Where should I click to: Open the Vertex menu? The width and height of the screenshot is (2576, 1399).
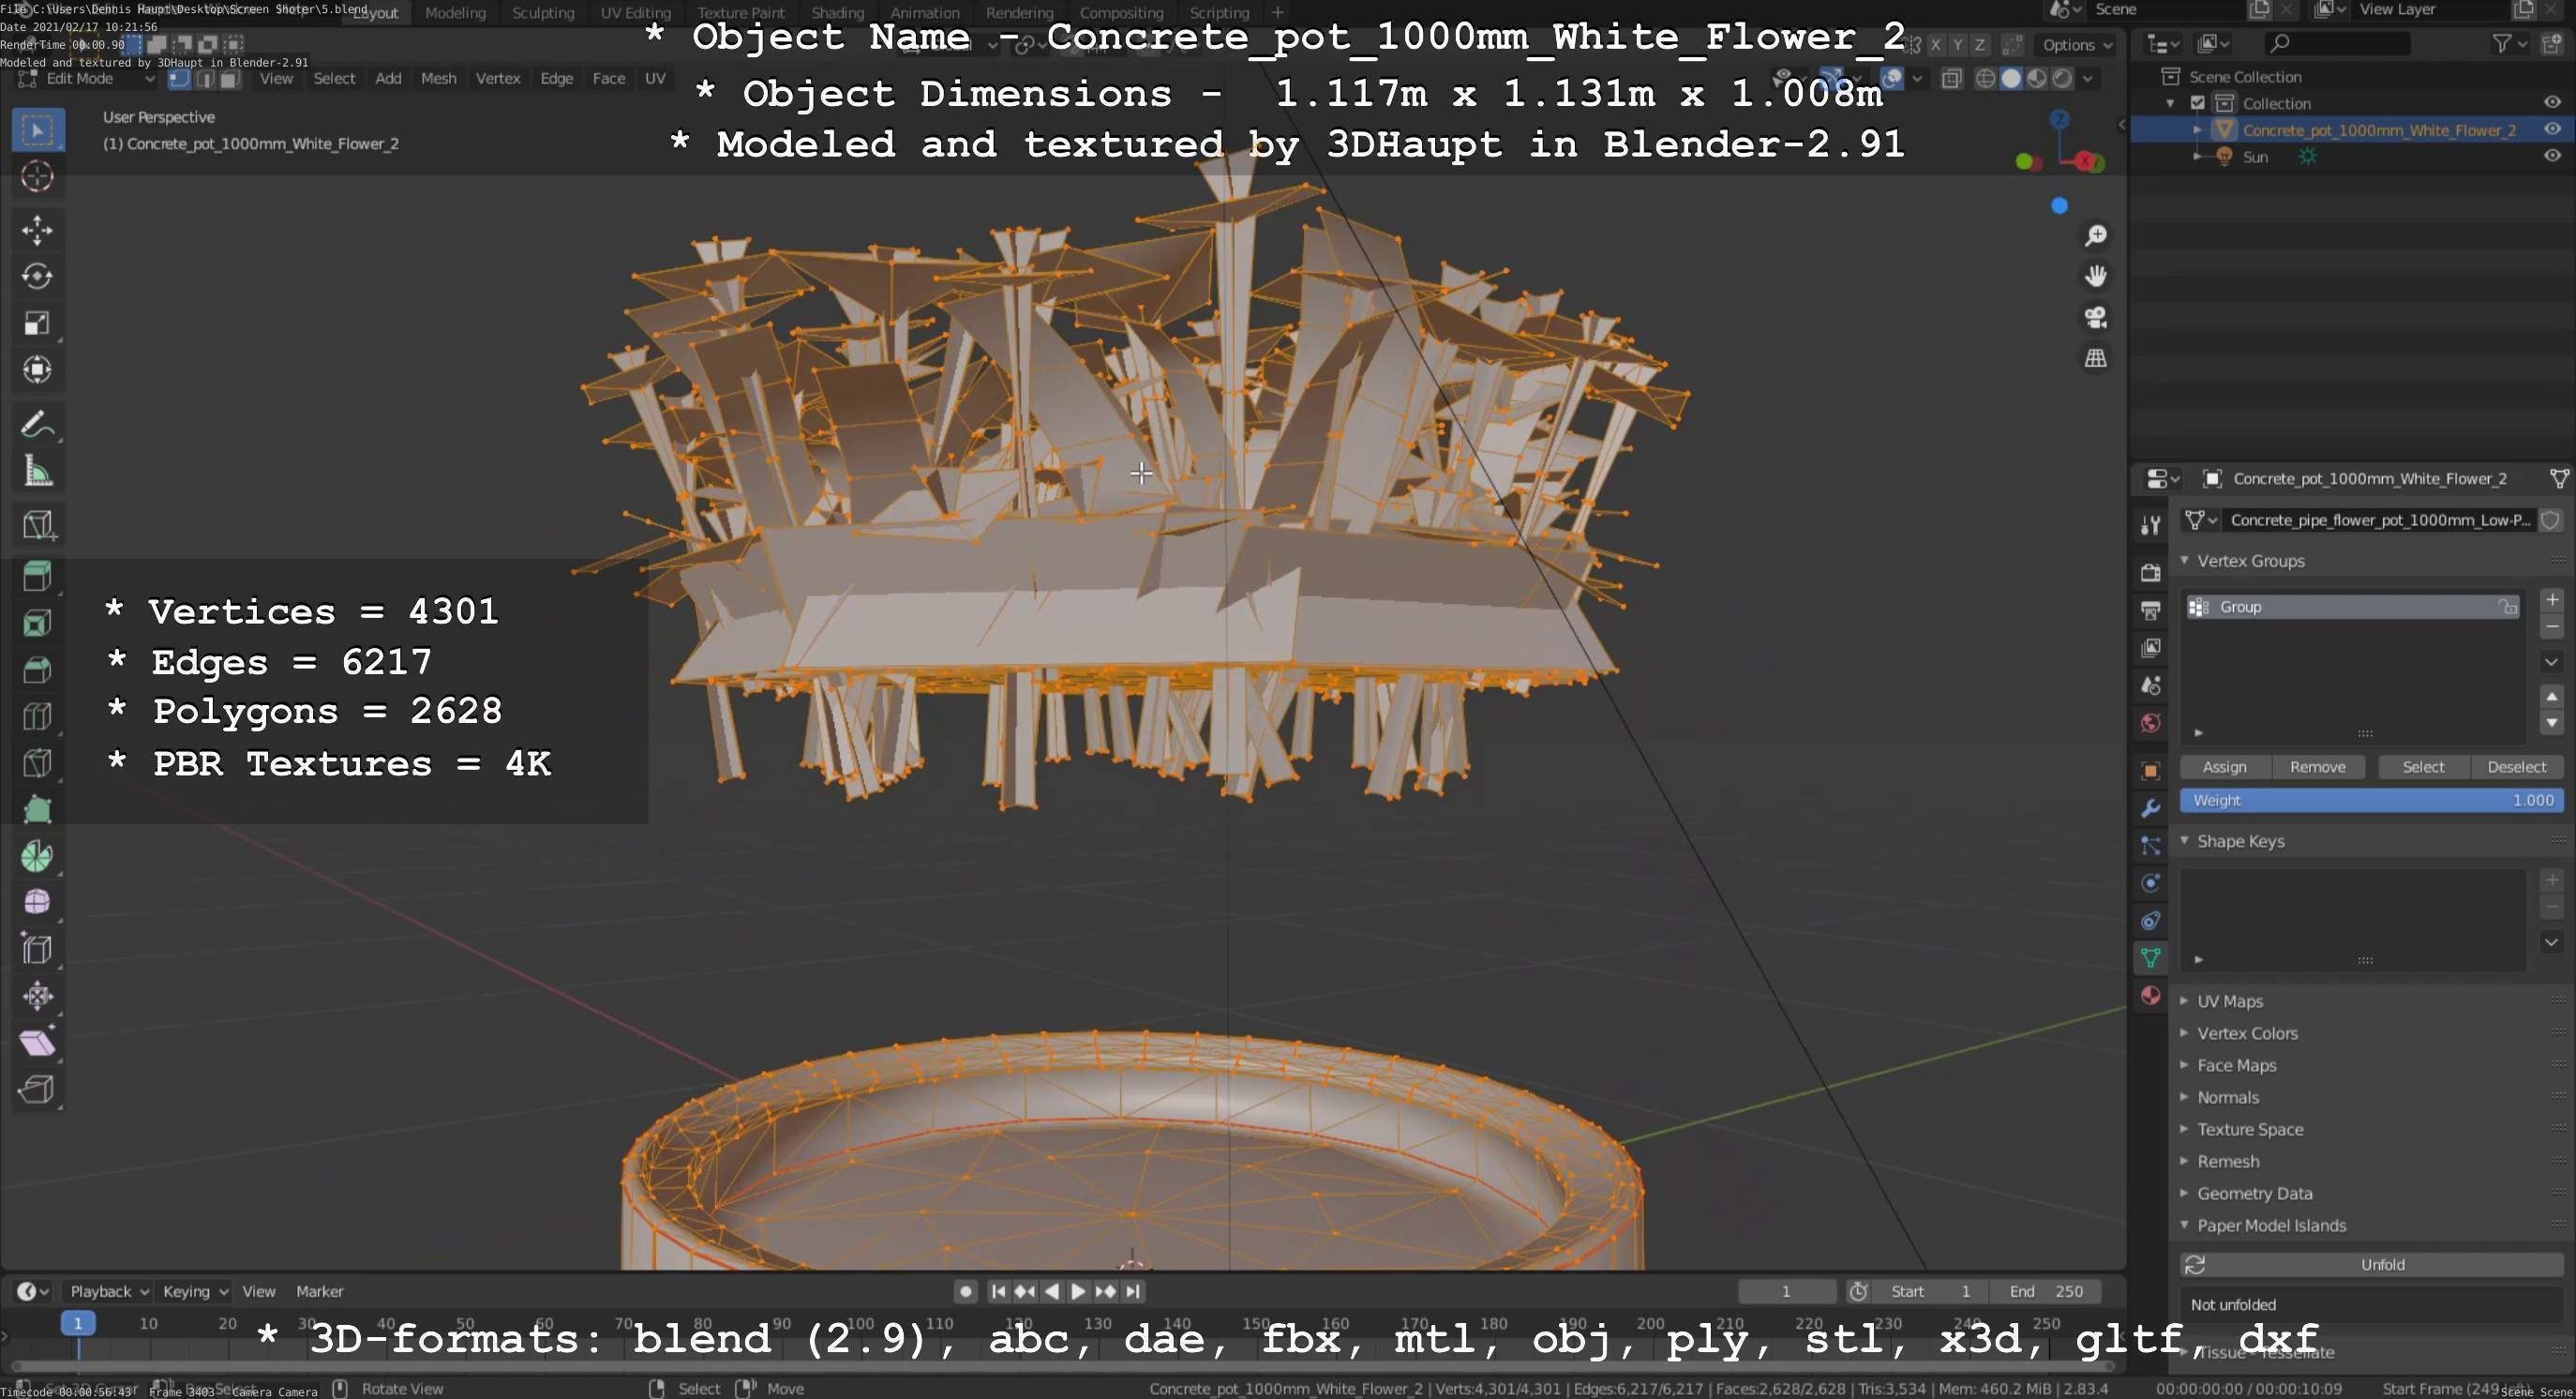click(498, 79)
